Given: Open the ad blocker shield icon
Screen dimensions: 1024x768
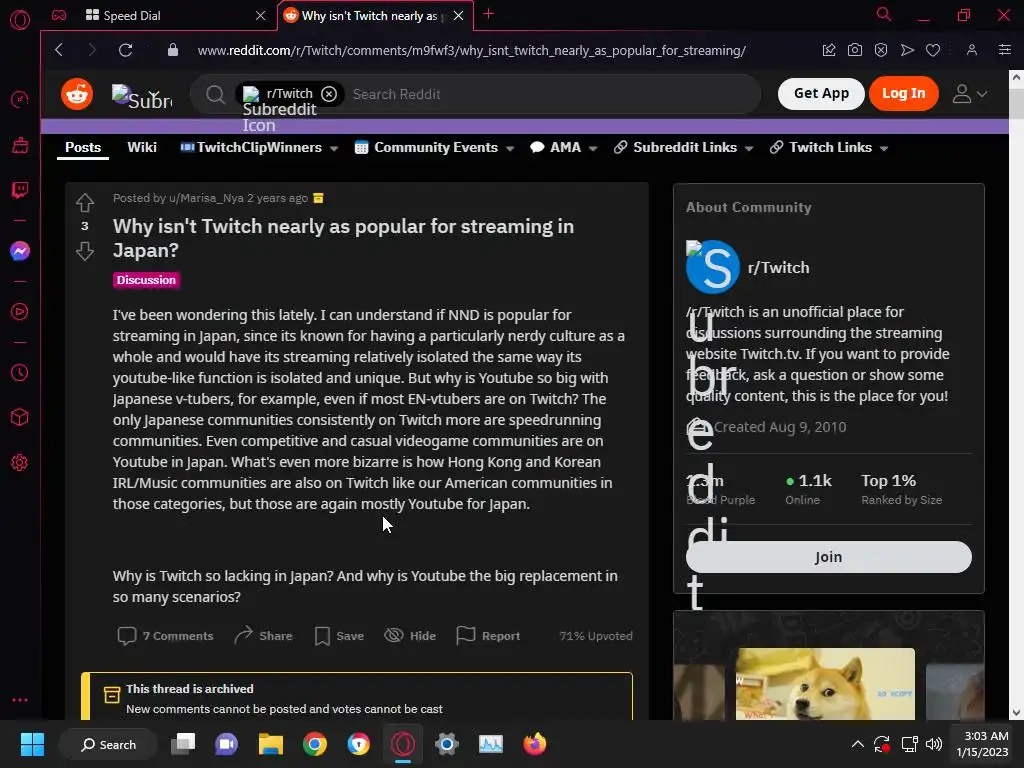Looking at the screenshot, I should [x=880, y=50].
